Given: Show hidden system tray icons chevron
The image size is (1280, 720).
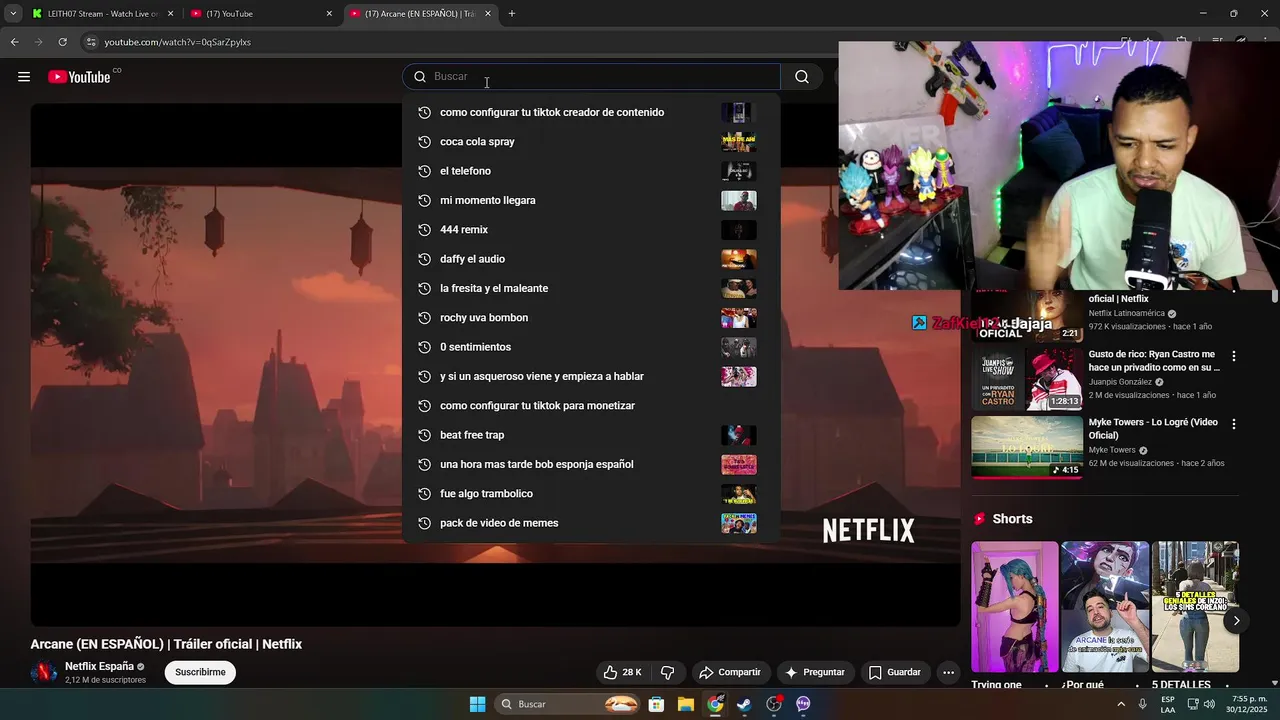Looking at the screenshot, I should click(x=1119, y=704).
